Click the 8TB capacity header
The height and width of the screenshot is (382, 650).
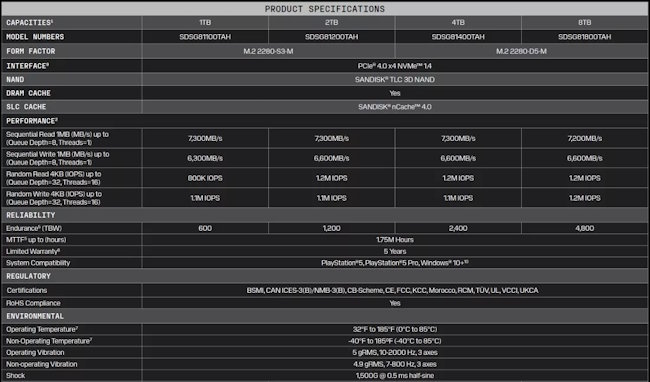585,22
